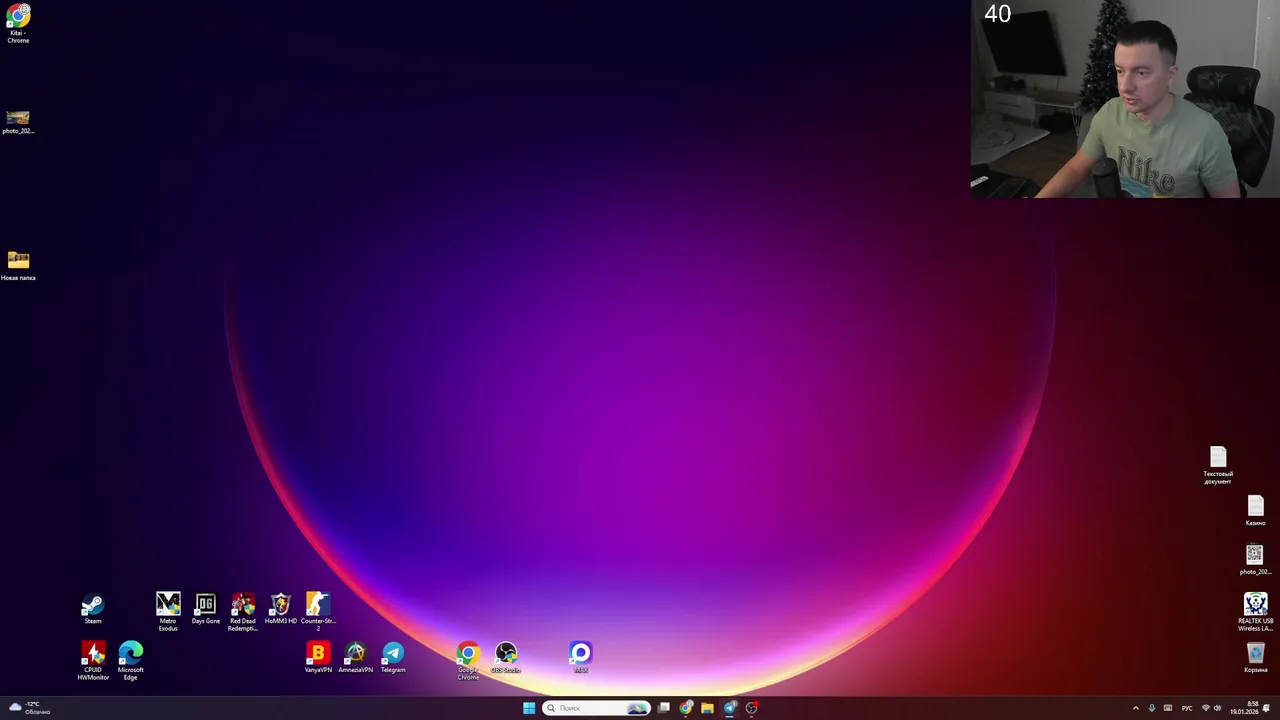This screenshot has width=1280, height=720.
Task: Click the touch keyboard tray icon
Action: pos(1168,708)
